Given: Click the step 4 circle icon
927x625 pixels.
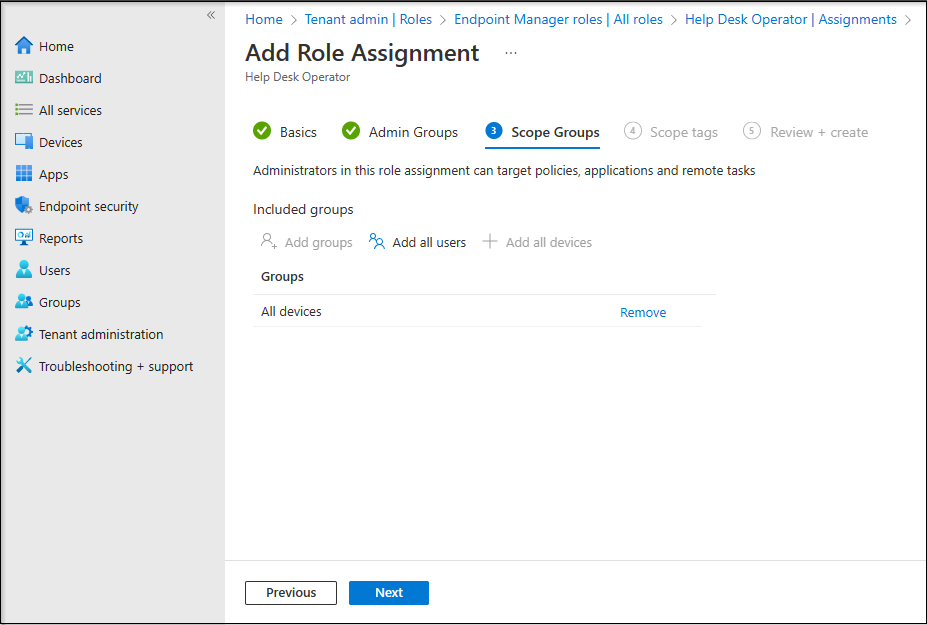Looking at the screenshot, I should 633,131.
